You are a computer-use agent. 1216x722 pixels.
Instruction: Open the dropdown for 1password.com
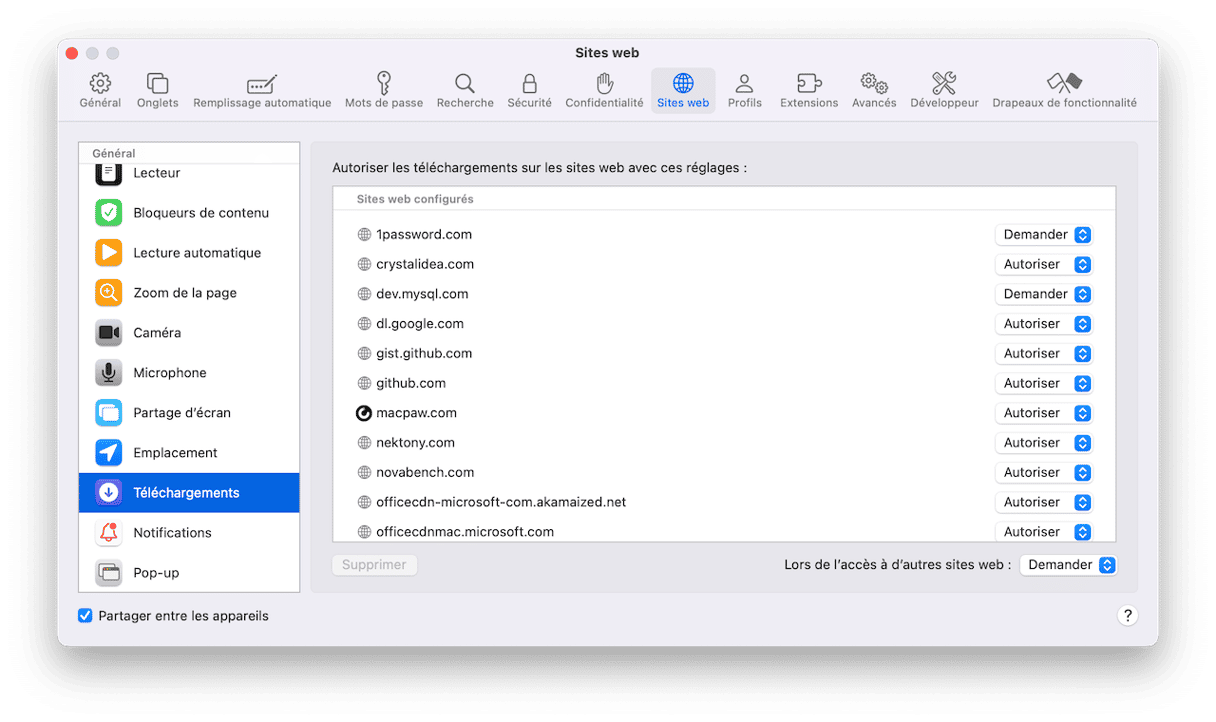coord(1043,235)
